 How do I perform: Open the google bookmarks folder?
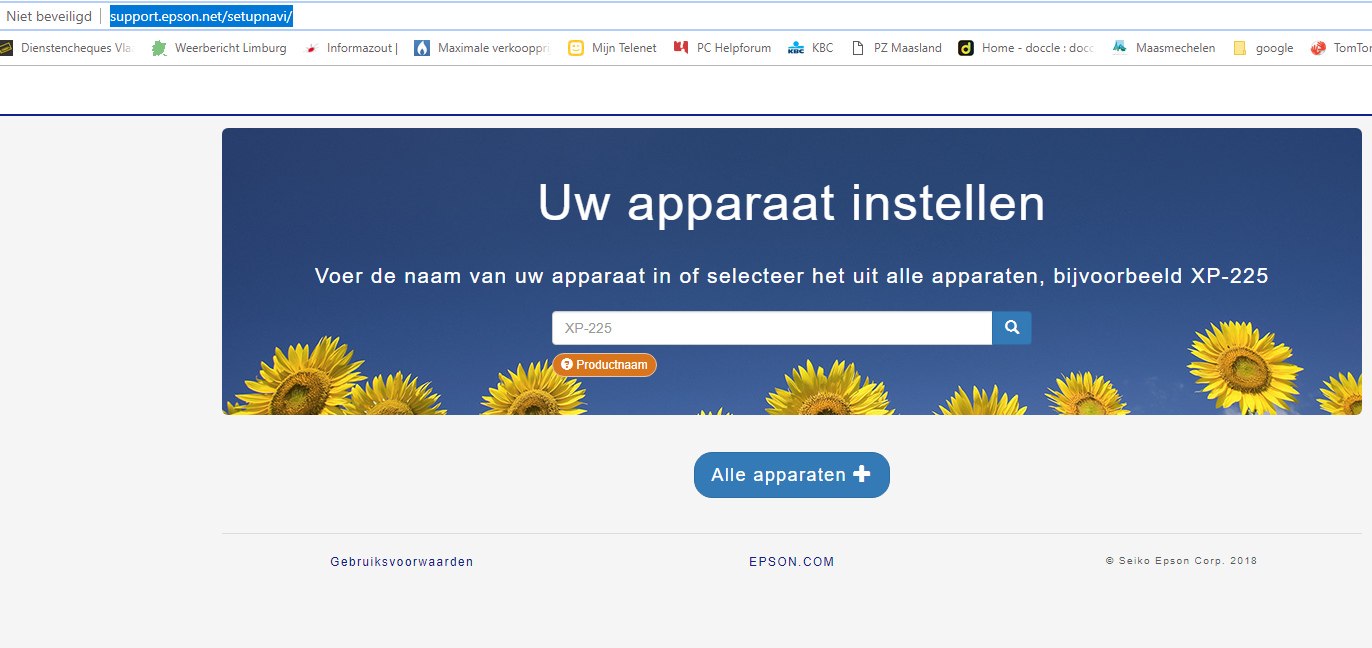point(1263,48)
